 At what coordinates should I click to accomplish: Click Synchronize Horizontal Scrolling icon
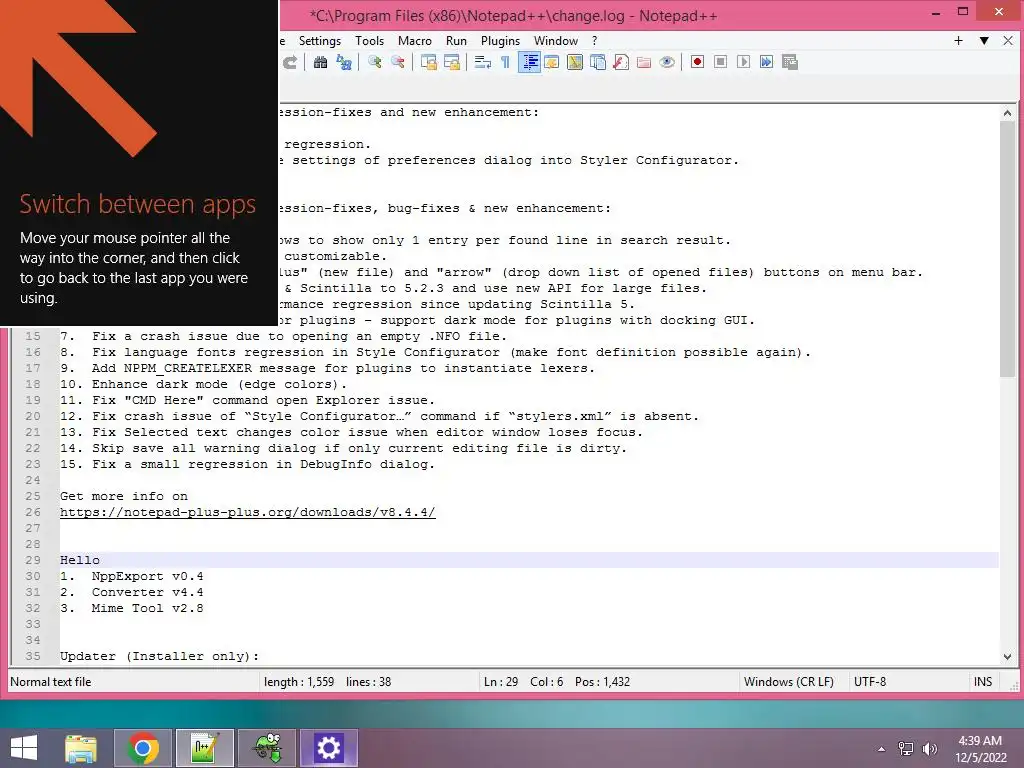[452, 62]
